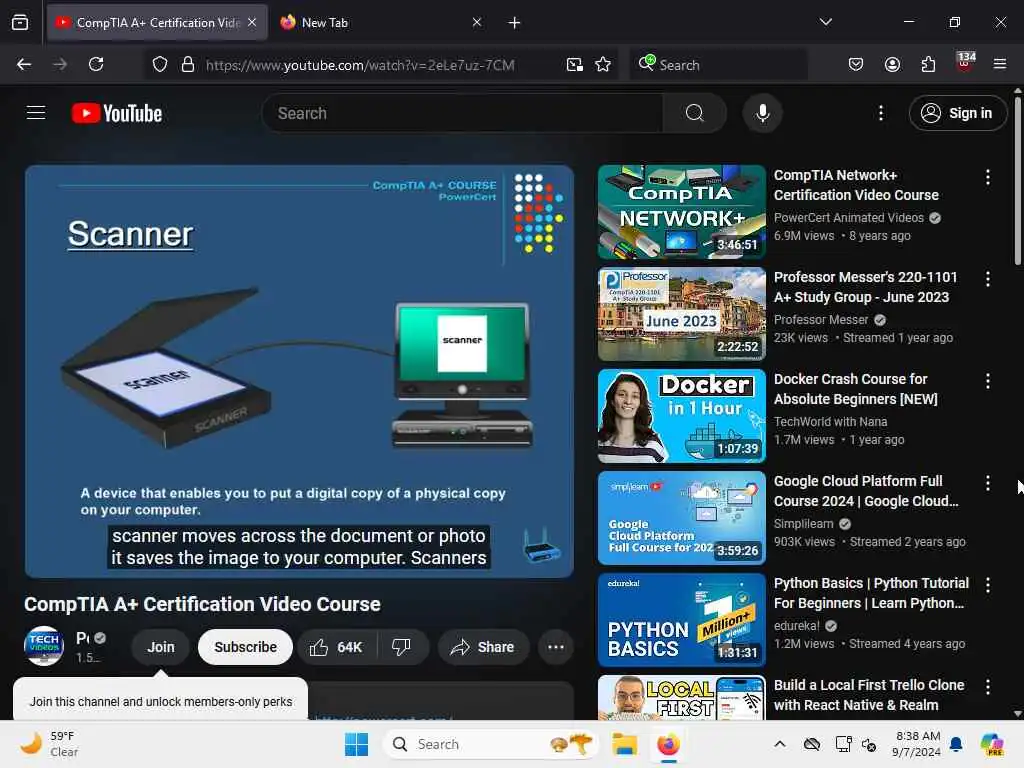Open Firefox tab list dropdown arrow

825,22
